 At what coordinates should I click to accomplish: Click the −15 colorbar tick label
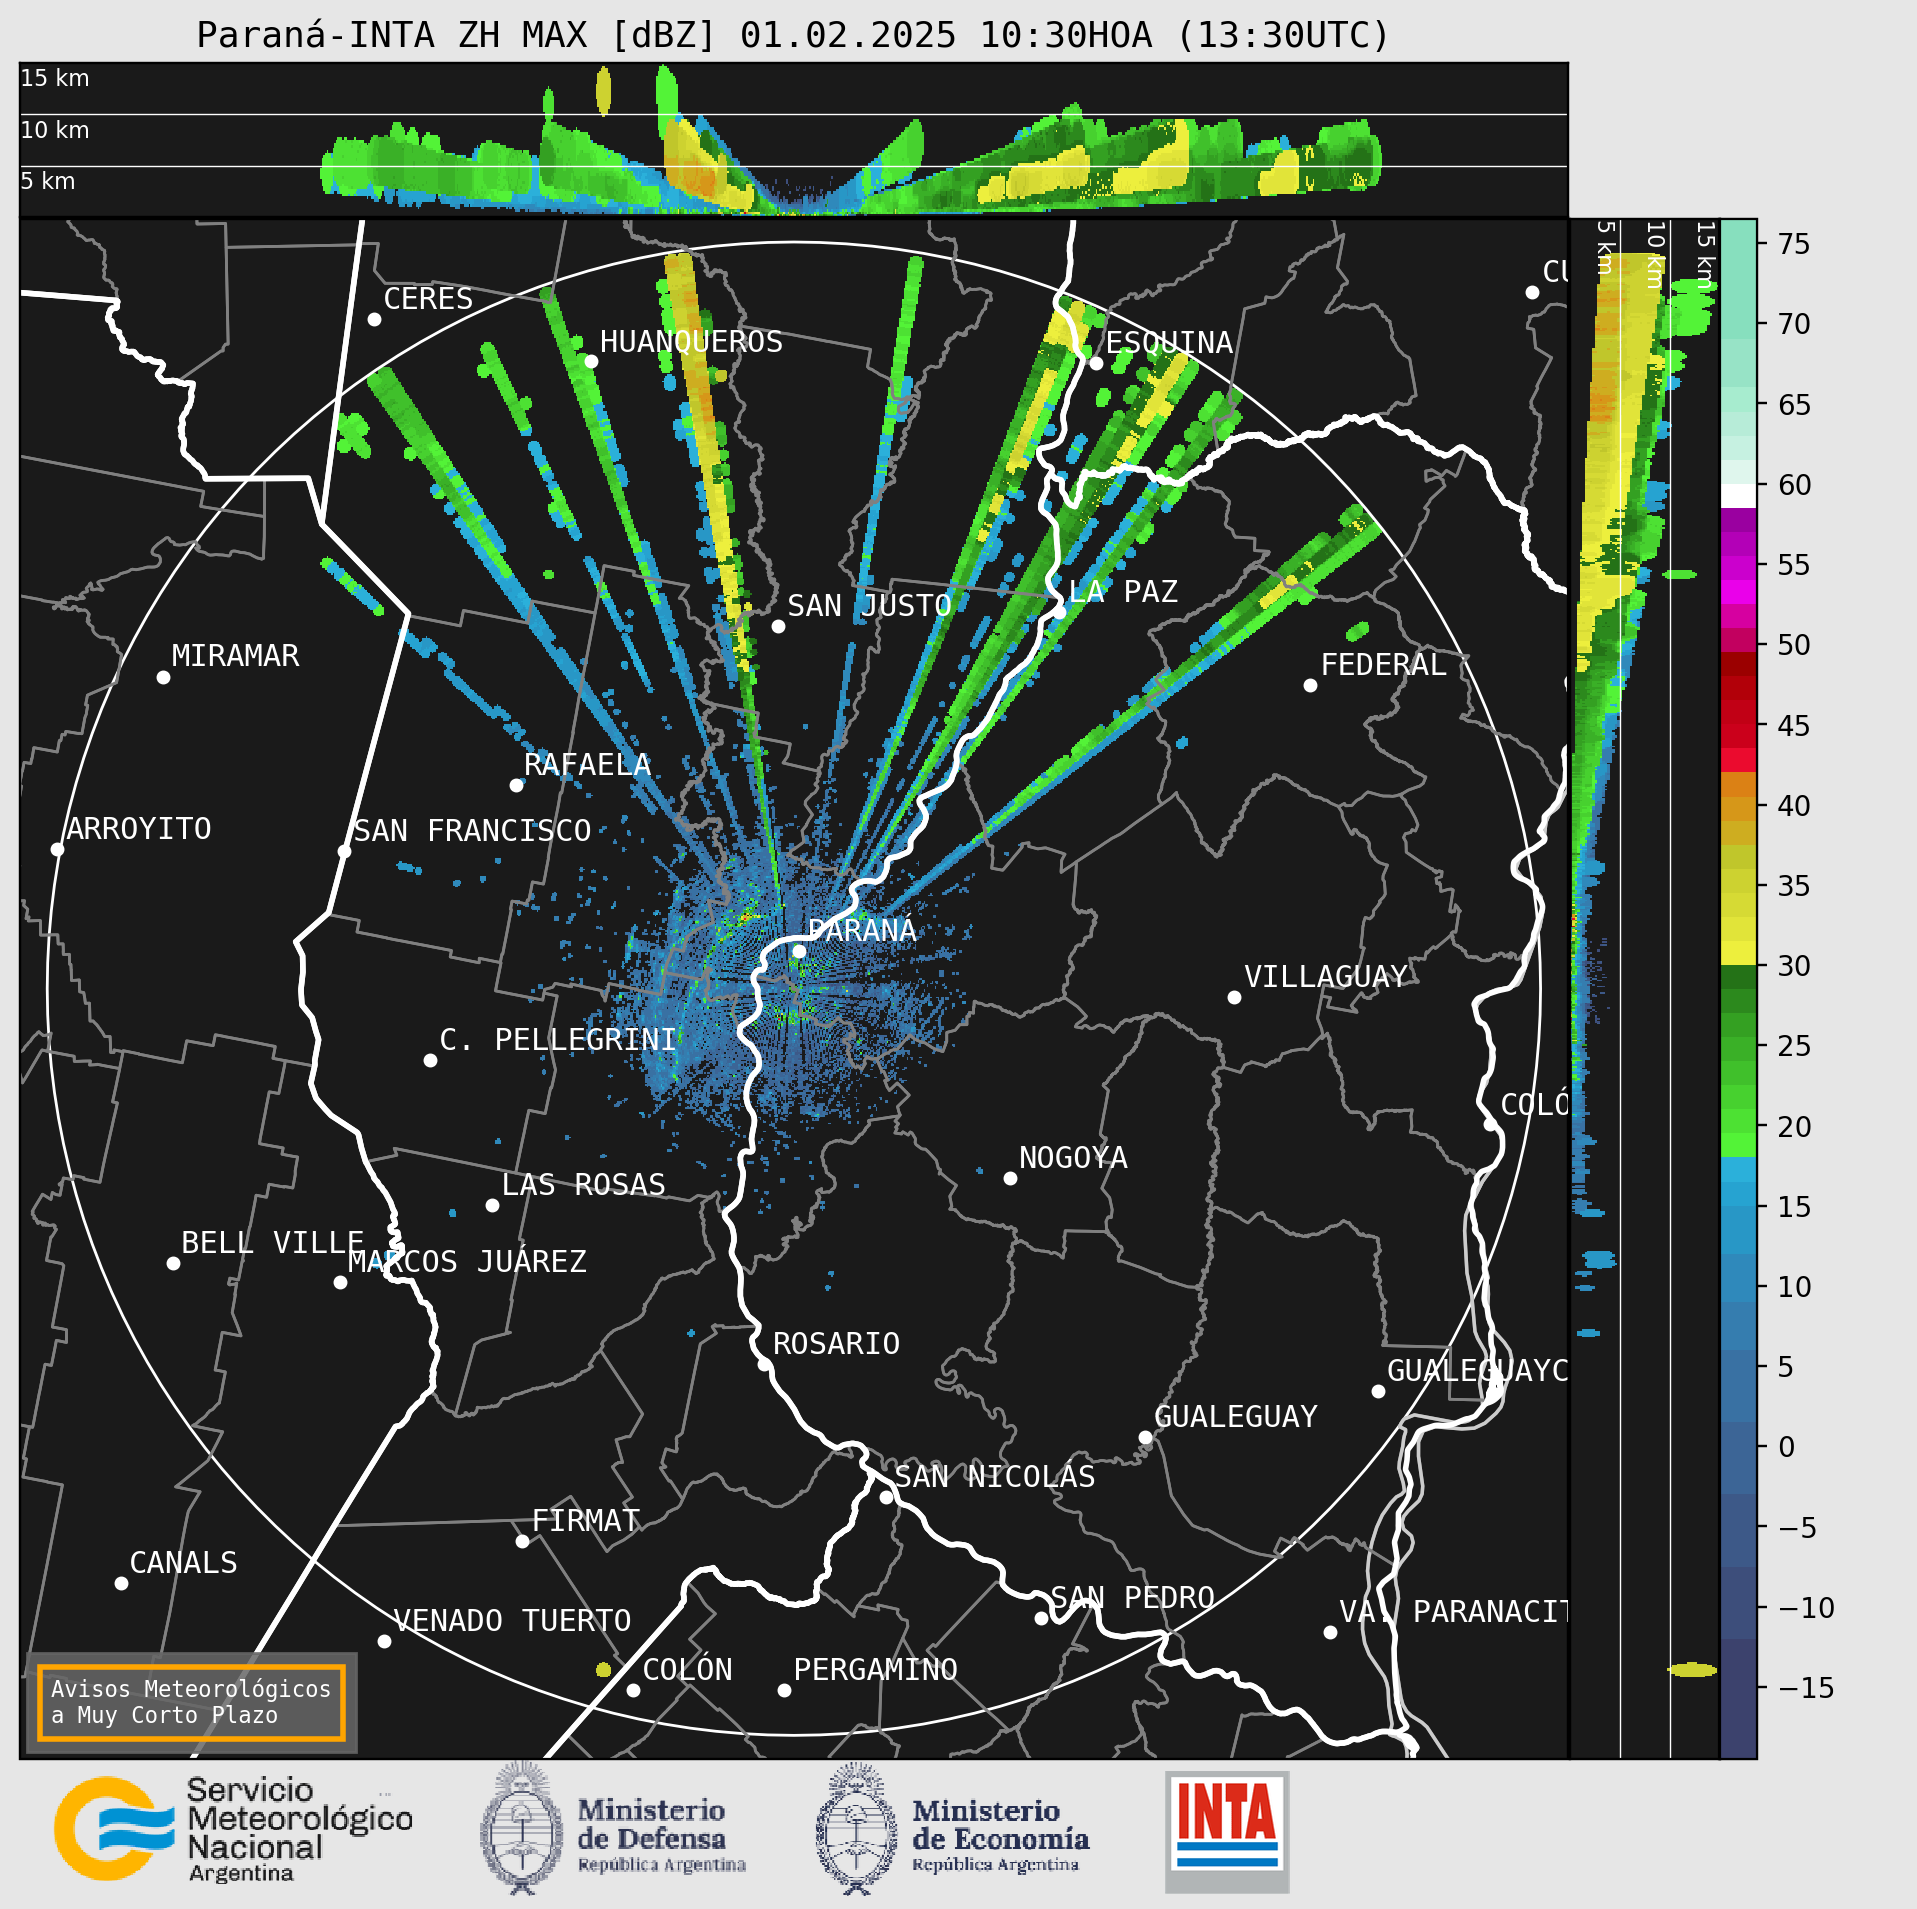1806,1688
